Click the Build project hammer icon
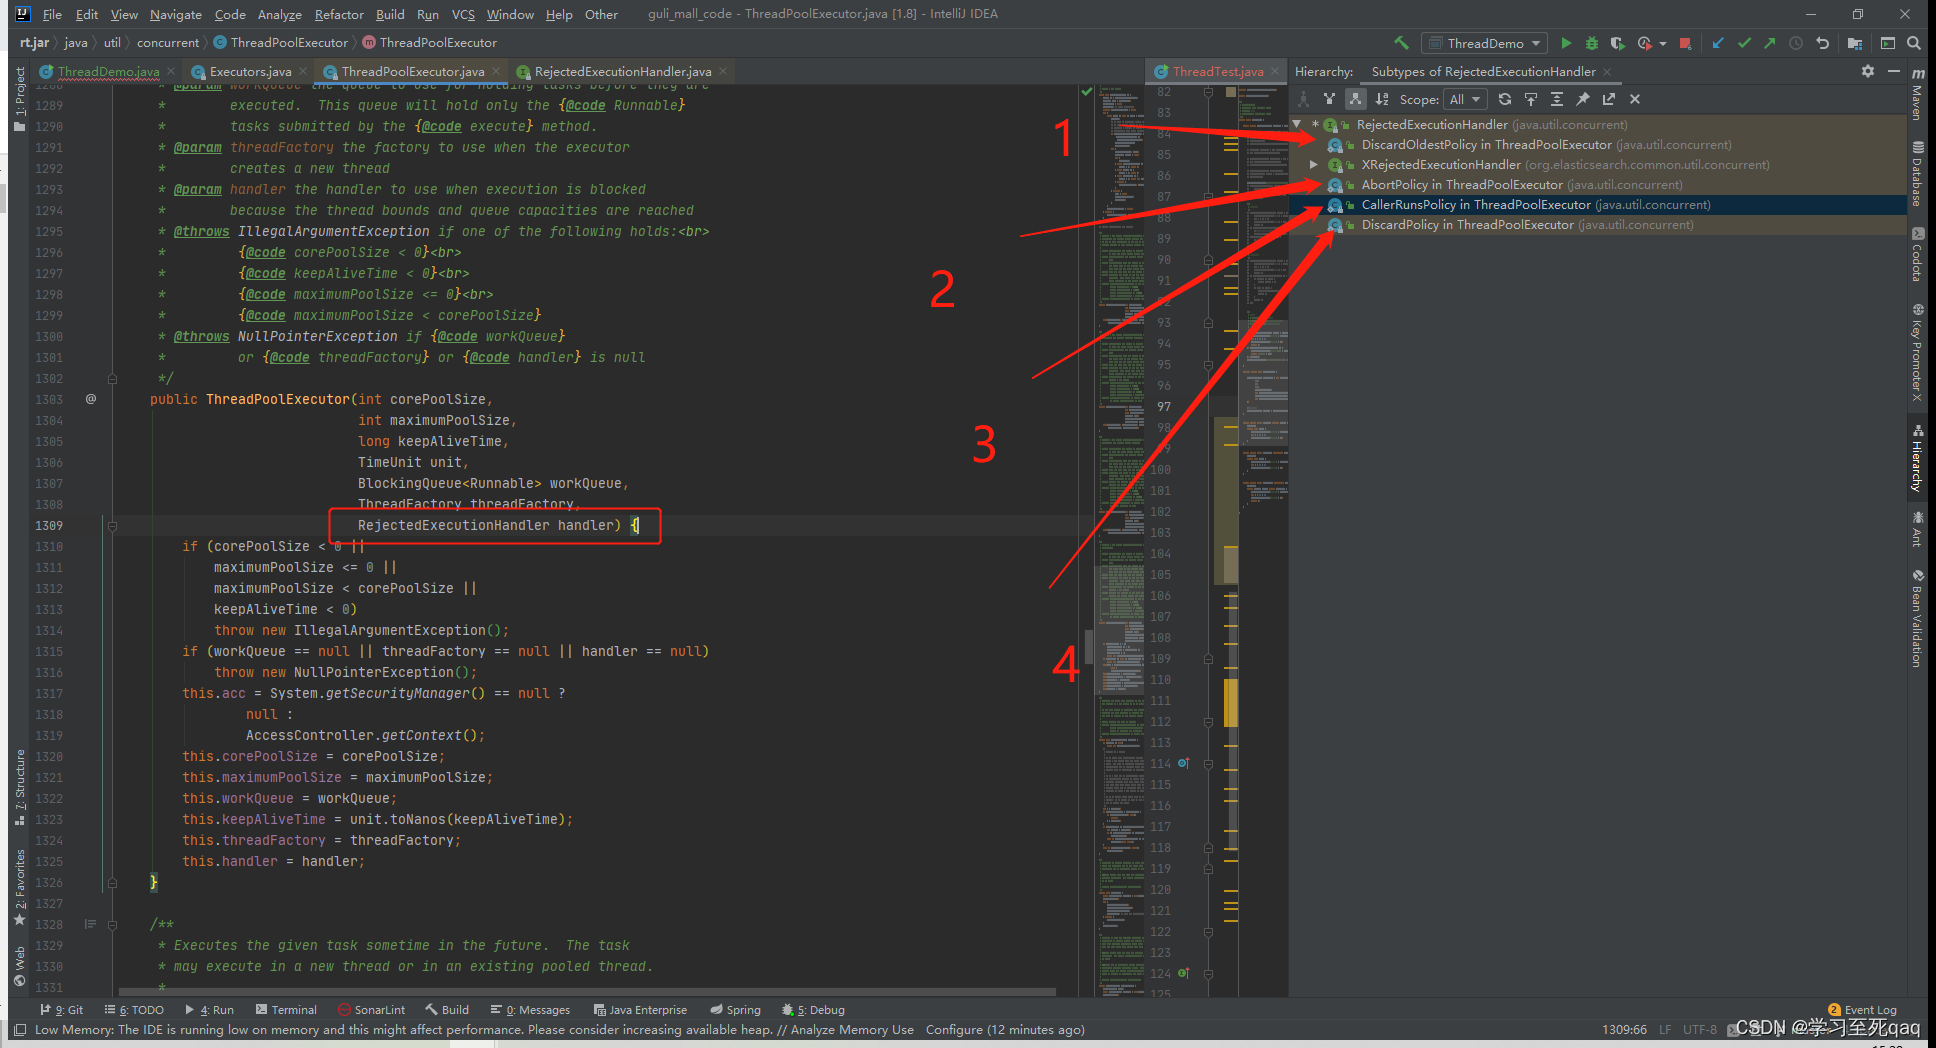 pyautogui.click(x=1401, y=43)
